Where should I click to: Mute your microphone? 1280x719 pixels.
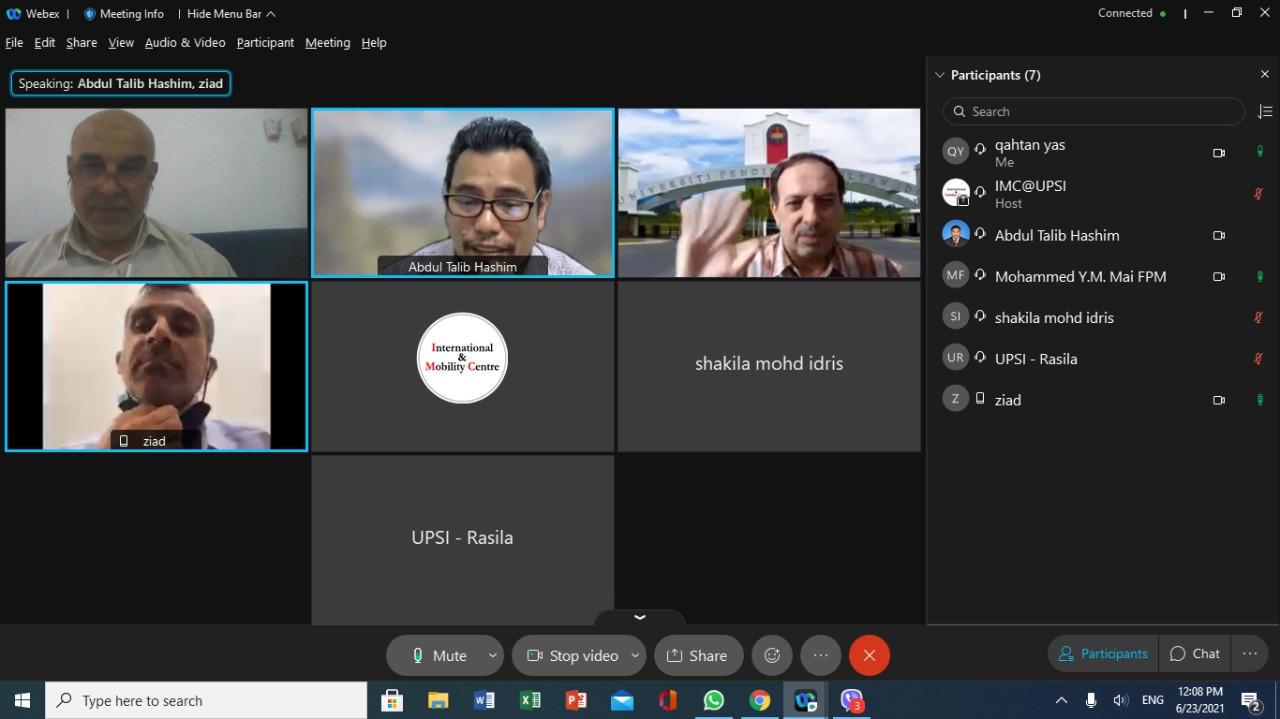pyautogui.click(x=440, y=655)
